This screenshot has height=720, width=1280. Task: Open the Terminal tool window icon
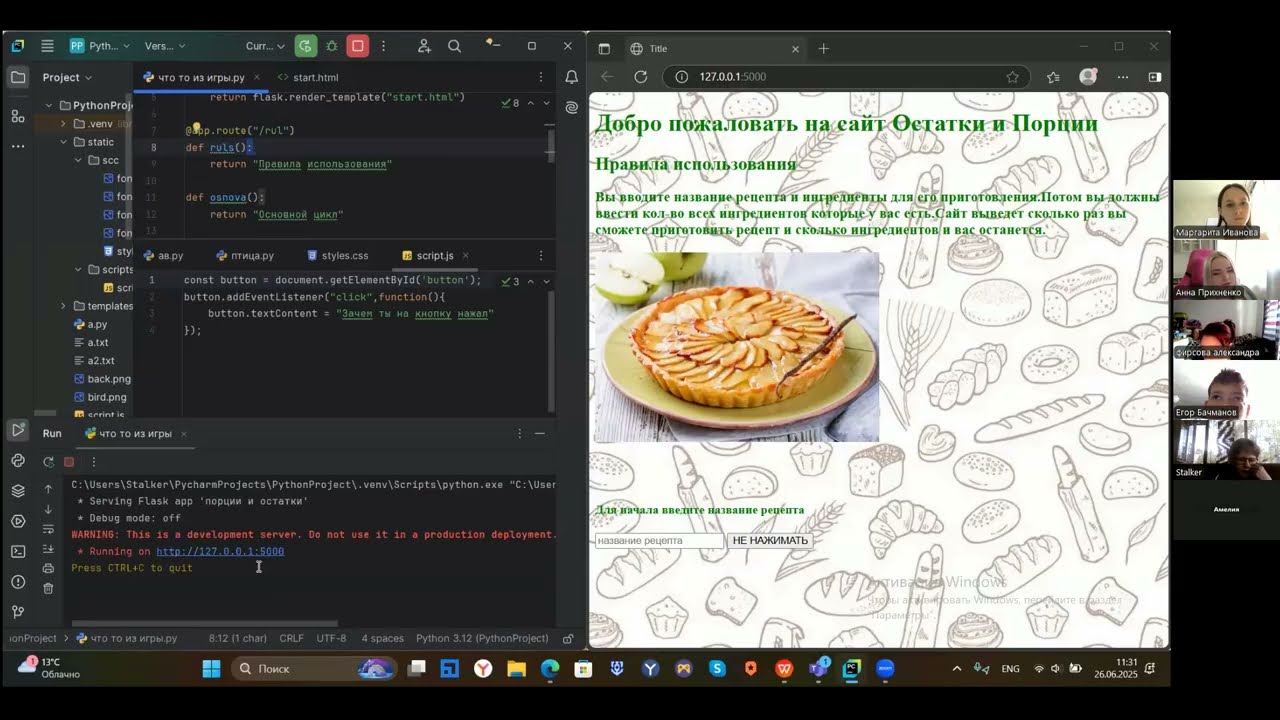[x=18, y=551]
